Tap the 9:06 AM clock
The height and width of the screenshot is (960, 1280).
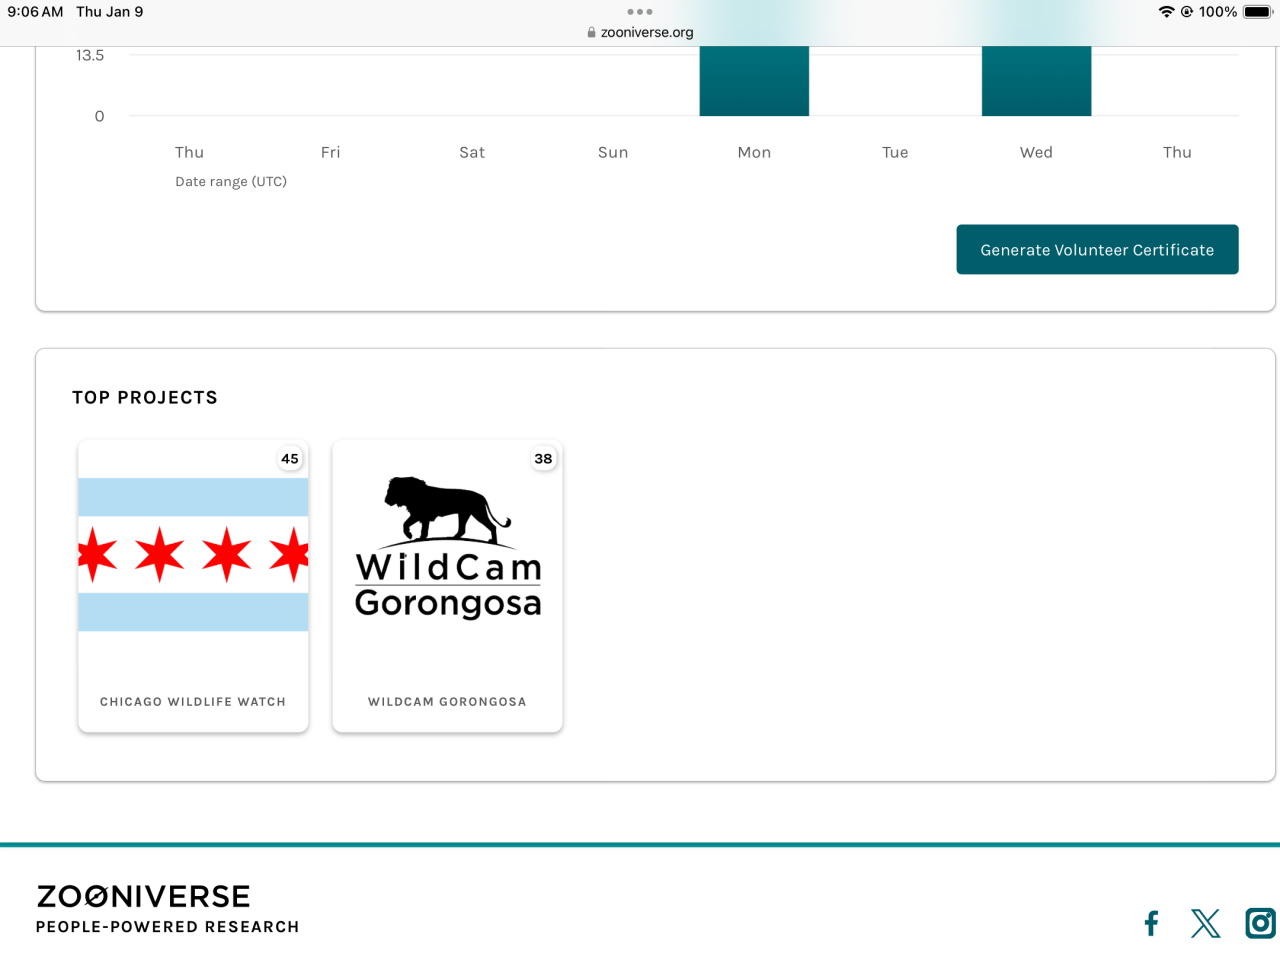click(35, 12)
